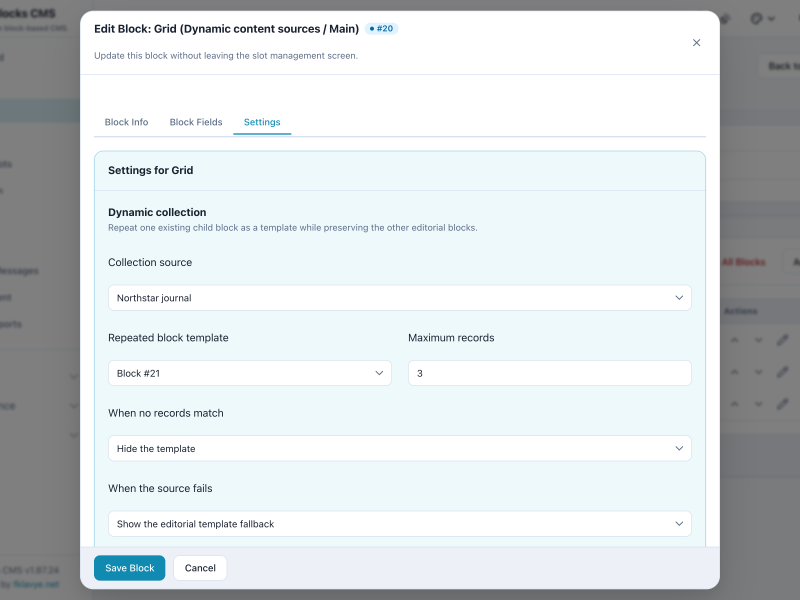Close the Edit Block dialog
Image resolution: width=800 pixels, height=600 pixels.
pyautogui.click(x=696, y=43)
